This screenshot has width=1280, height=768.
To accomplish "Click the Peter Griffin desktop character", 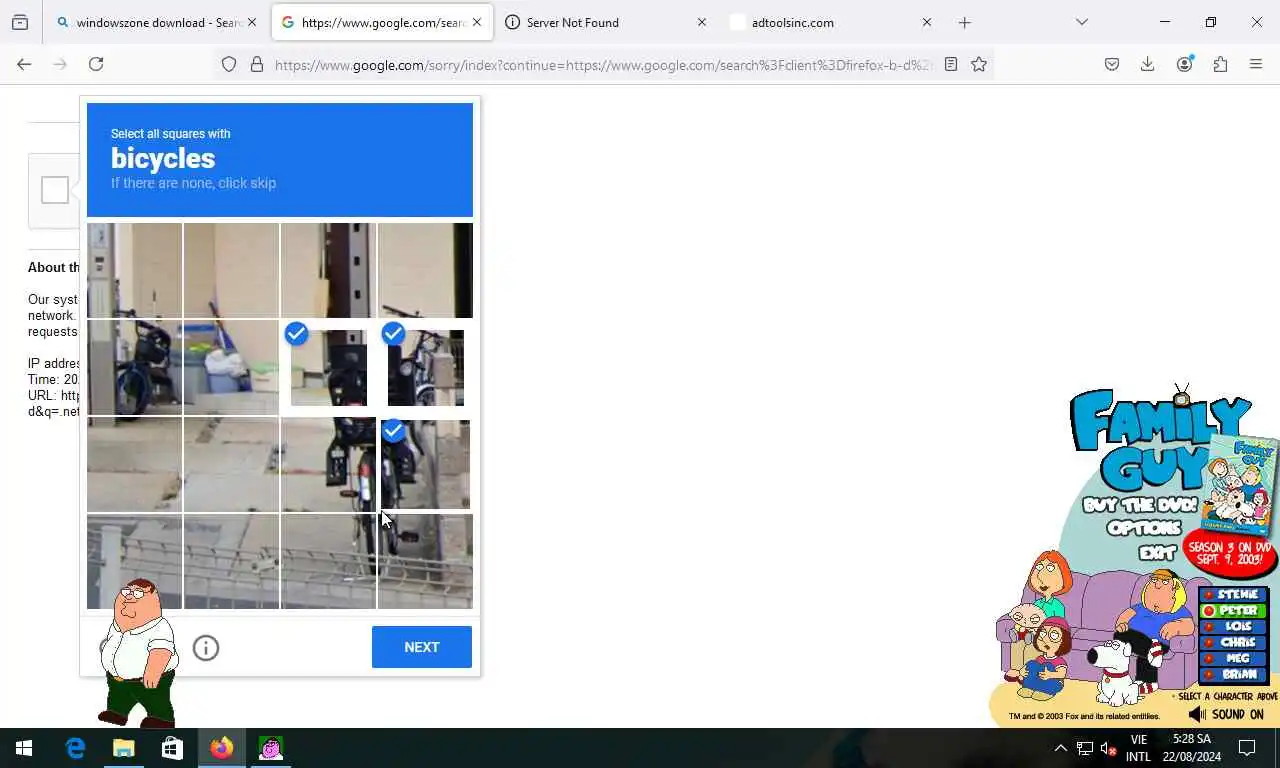I will point(140,652).
